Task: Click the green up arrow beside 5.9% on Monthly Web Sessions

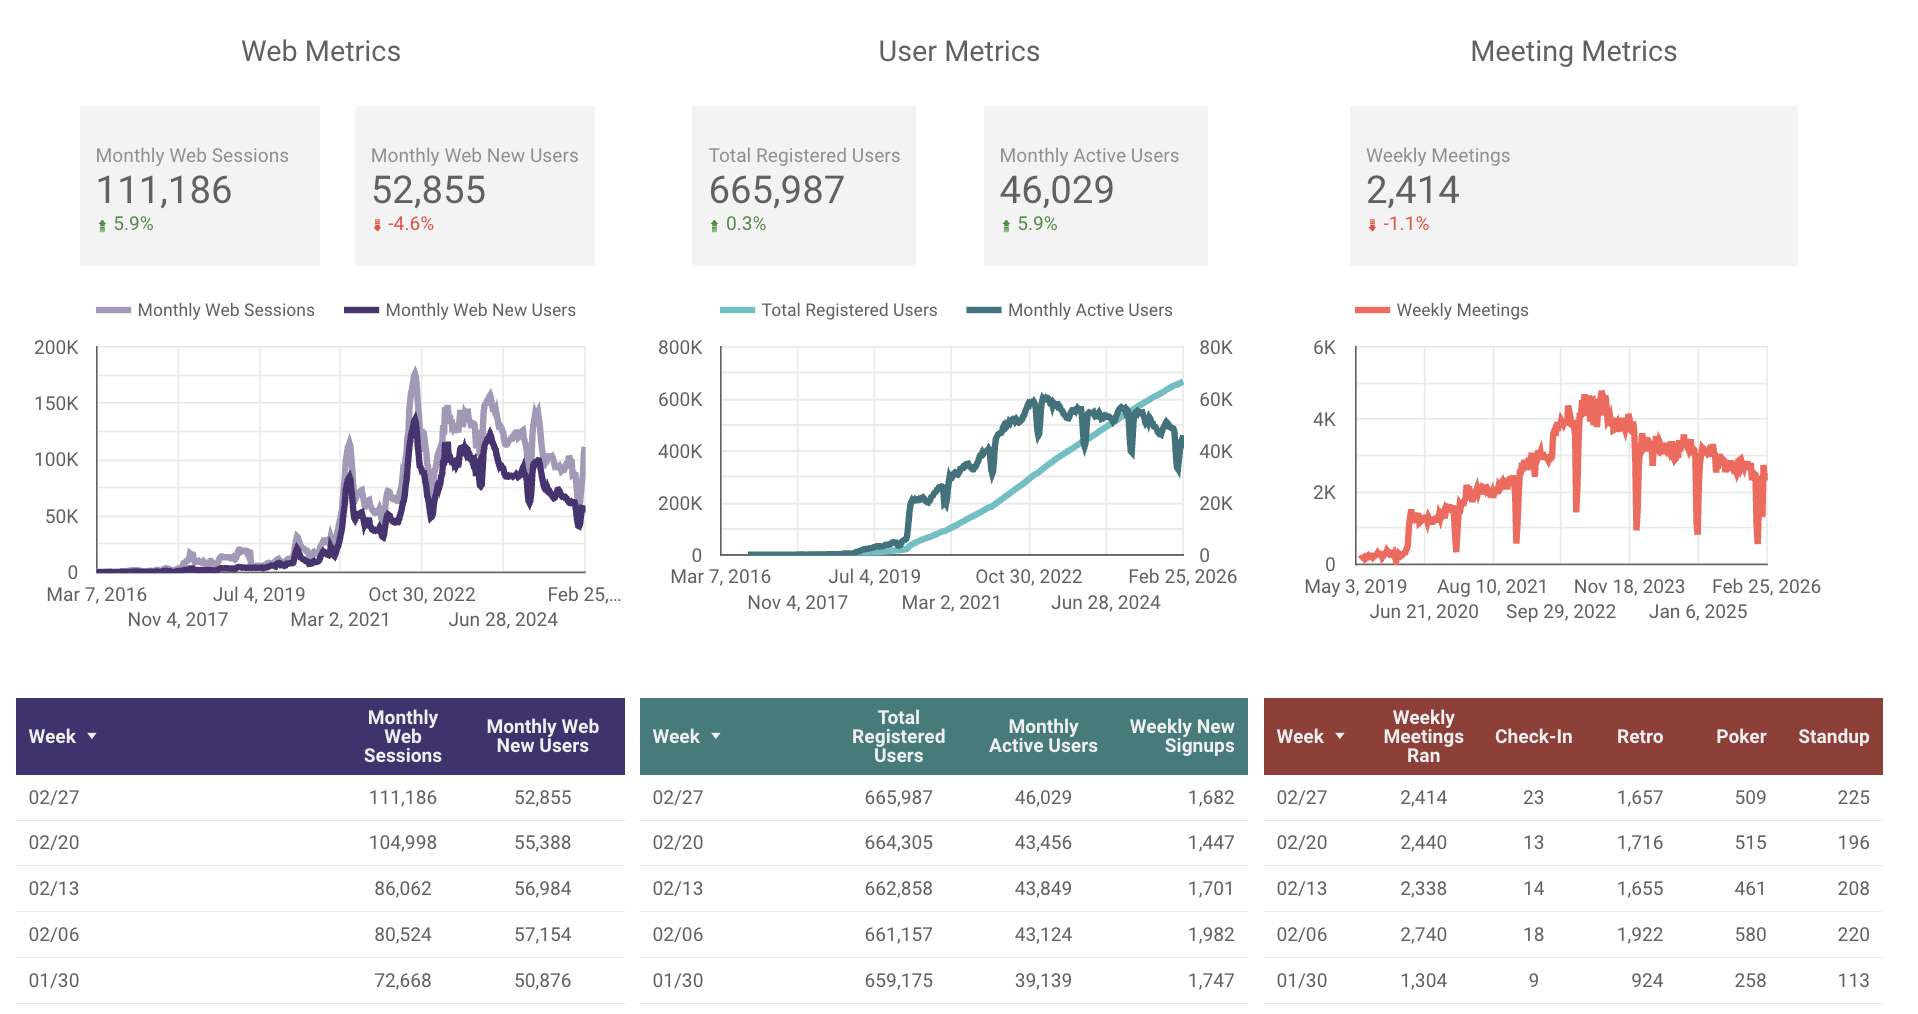Action: point(103,224)
